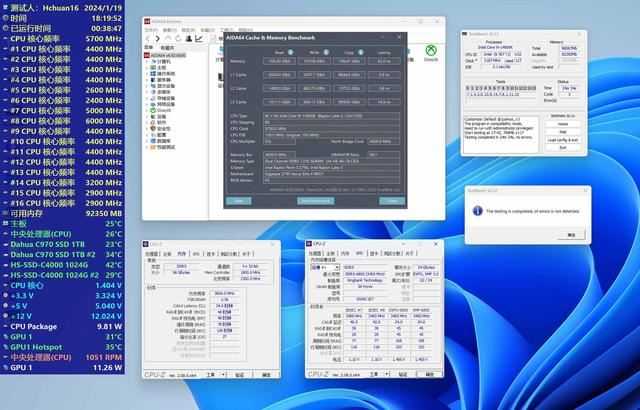Select the DirectX node in AIDA64 tree

(x=163, y=110)
